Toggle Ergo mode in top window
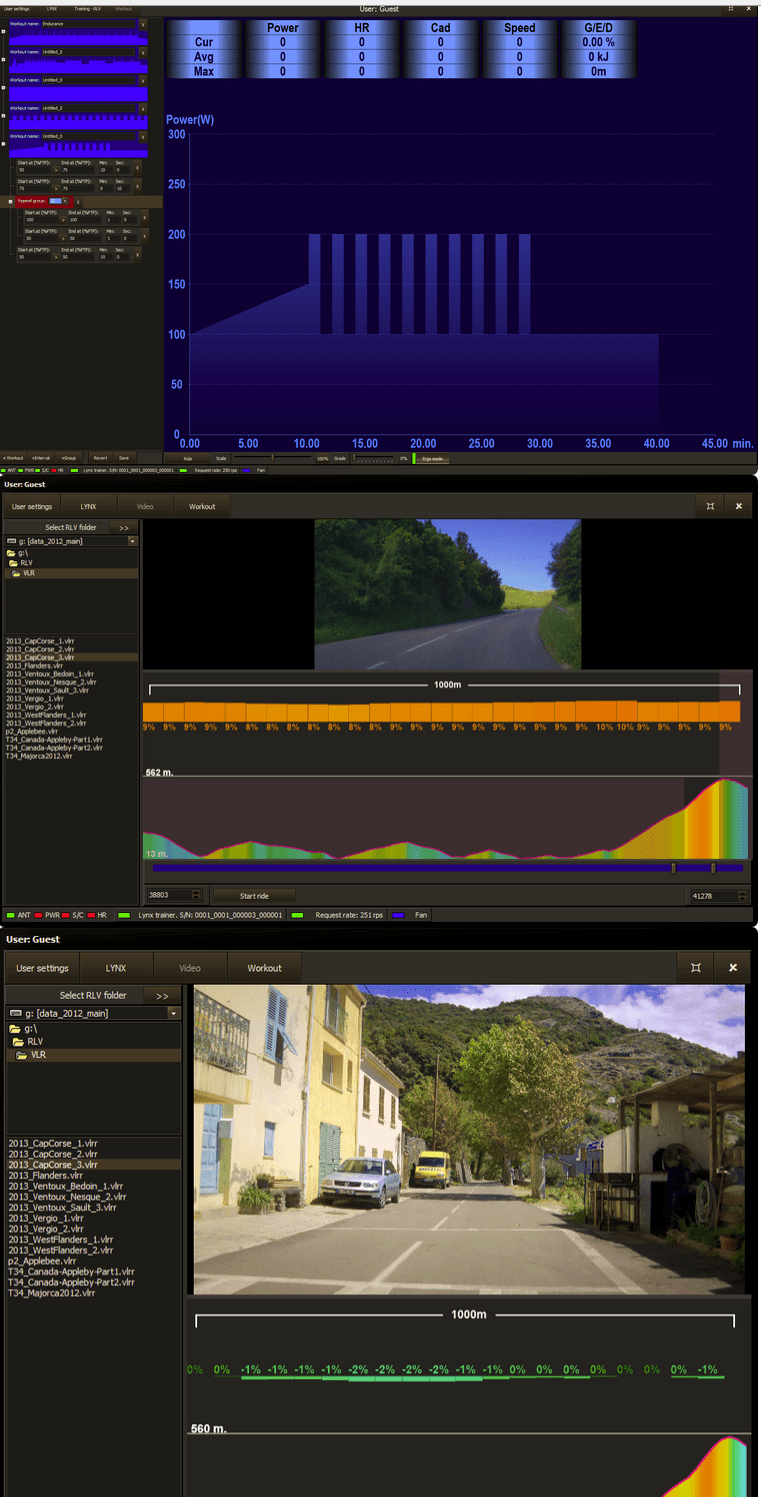This screenshot has height=1497, width=761. [433, 457]
